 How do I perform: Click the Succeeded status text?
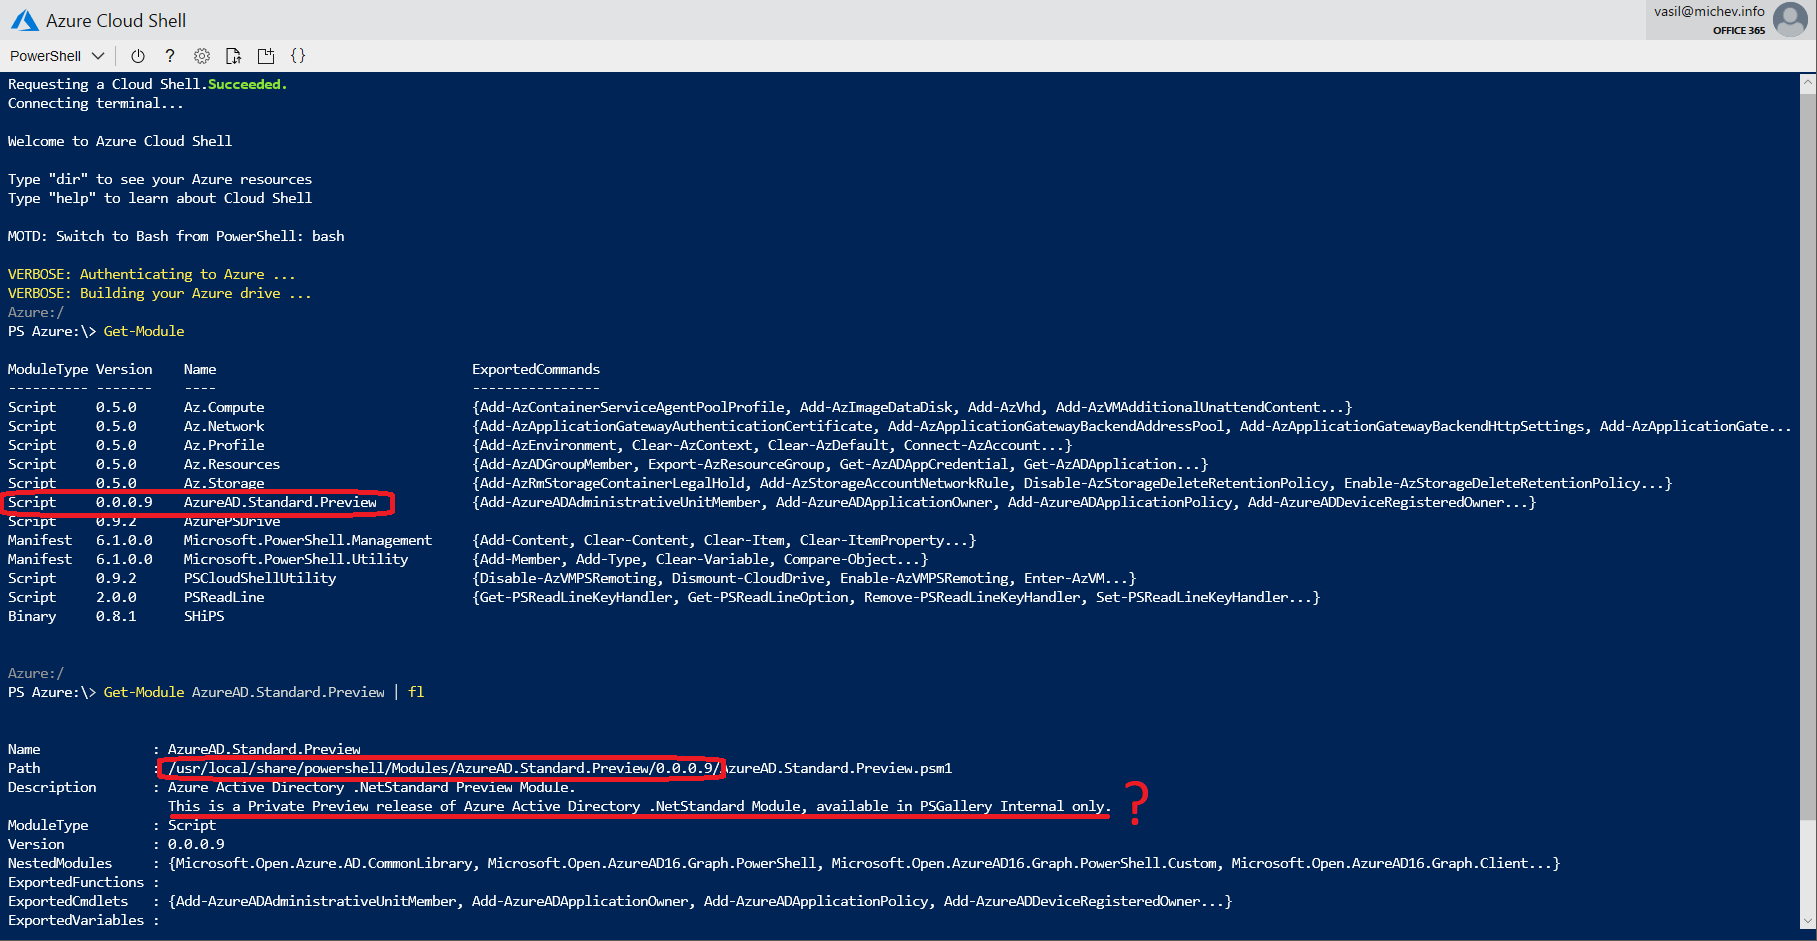pyautogui.click(x=246, y=84)
